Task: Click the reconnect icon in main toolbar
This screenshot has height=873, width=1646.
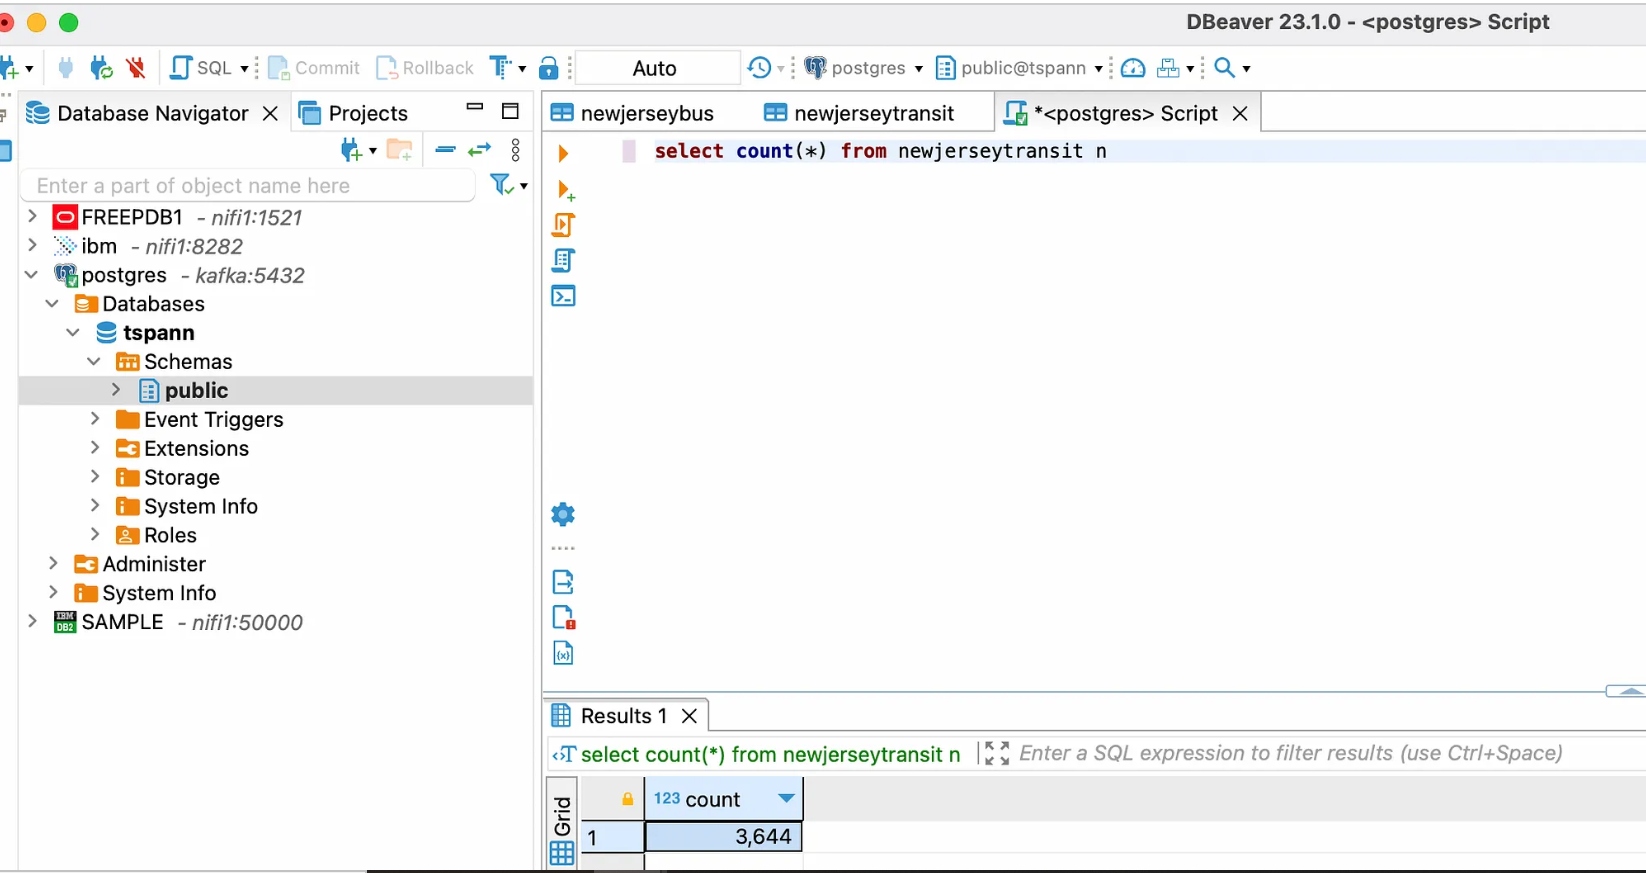Action: (101, 68)
